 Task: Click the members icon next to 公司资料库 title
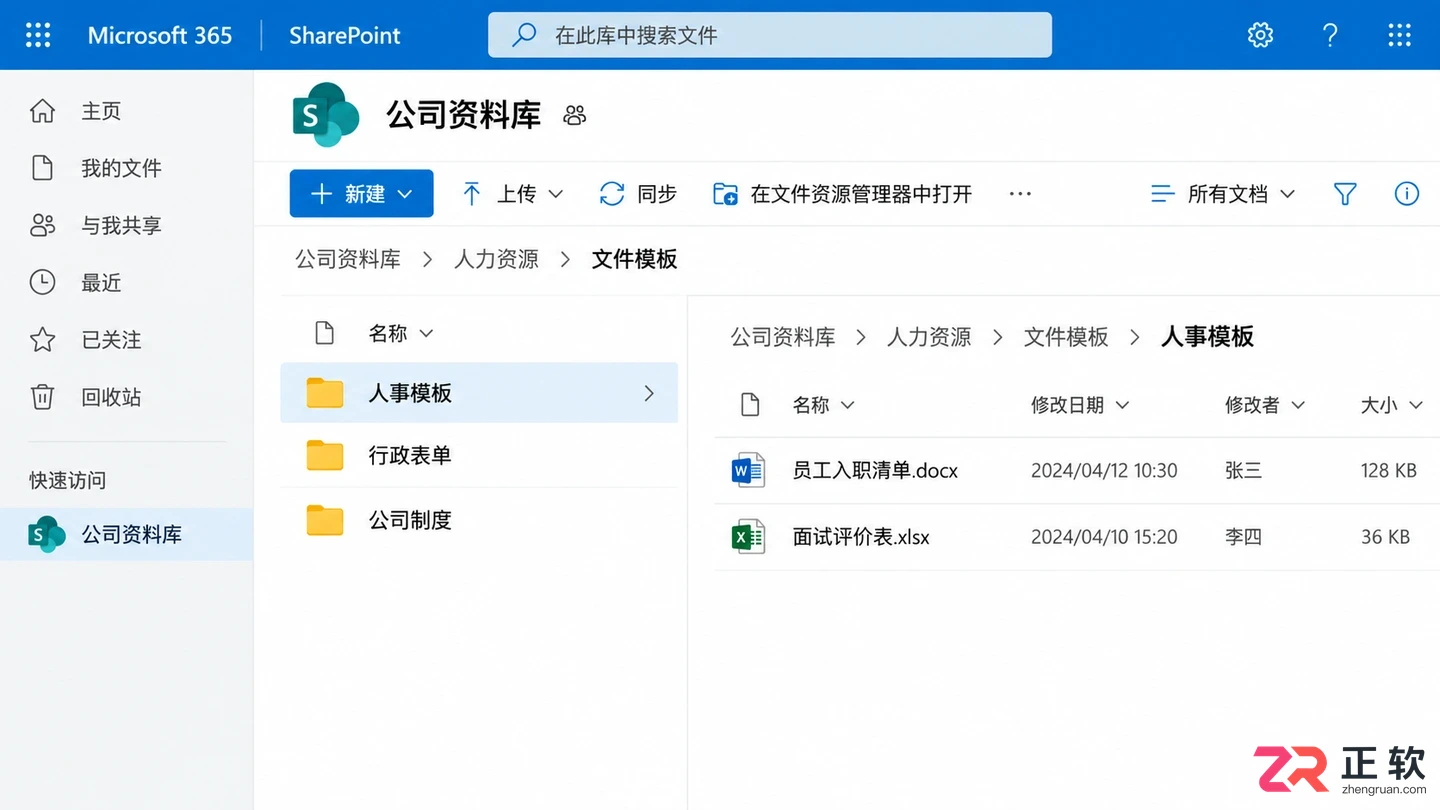click(575, 115)
